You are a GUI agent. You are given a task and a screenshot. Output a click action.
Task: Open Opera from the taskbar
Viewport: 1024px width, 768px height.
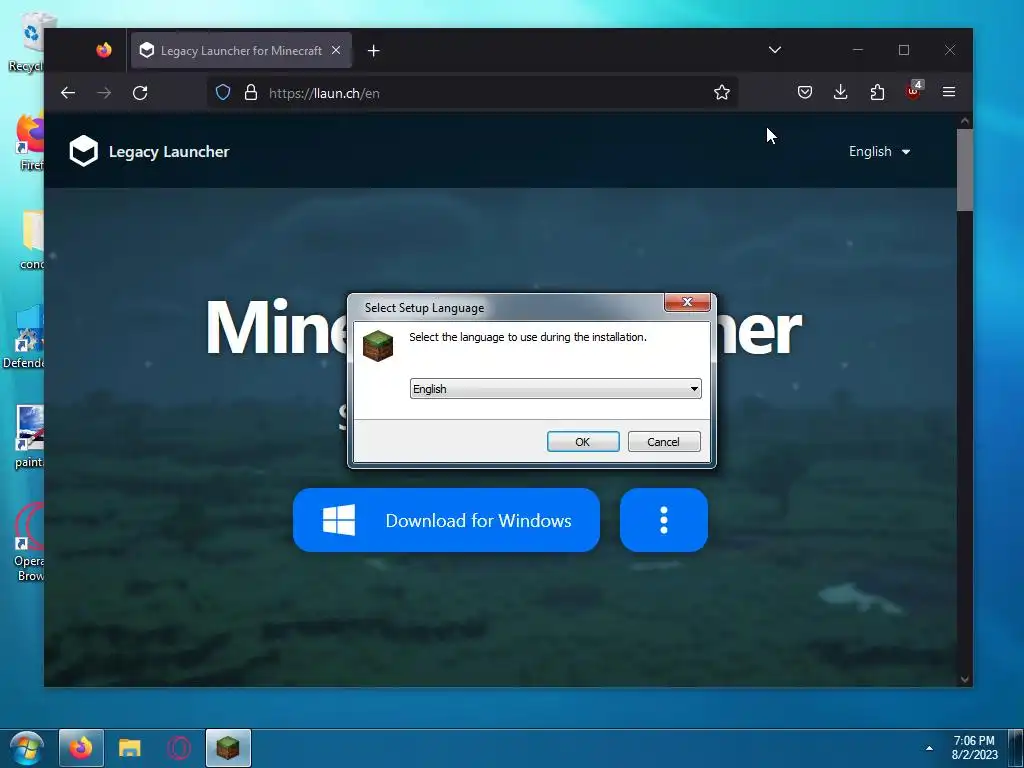[x=178, y=748]
